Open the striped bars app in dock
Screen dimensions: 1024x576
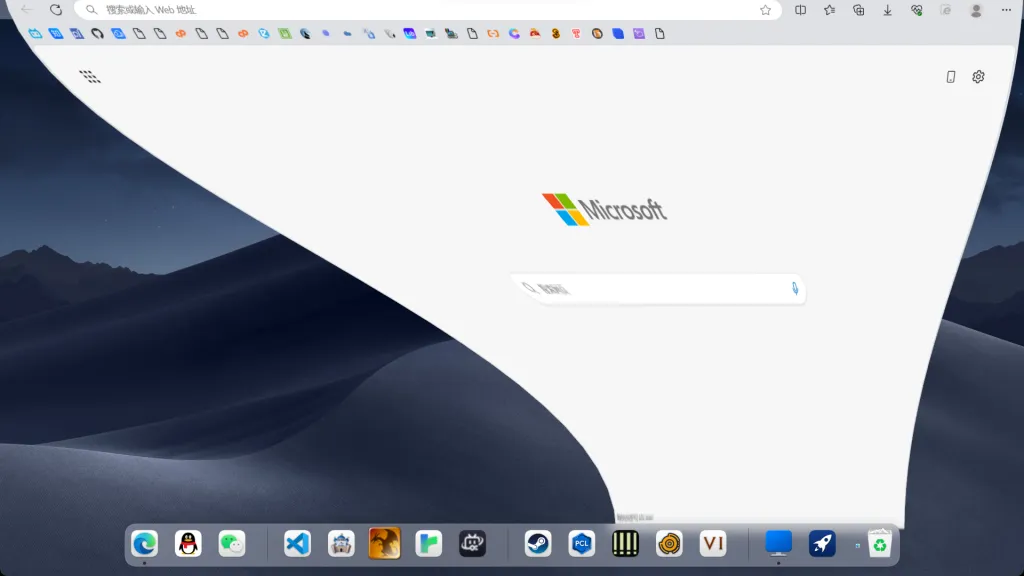(625, 543)
